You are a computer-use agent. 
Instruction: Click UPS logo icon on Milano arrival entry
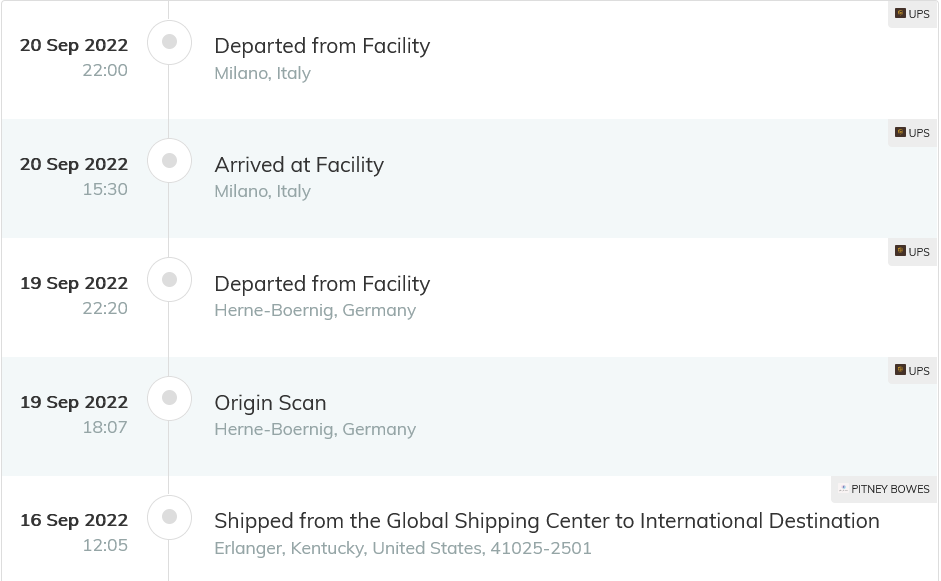(x=900, y=132)
